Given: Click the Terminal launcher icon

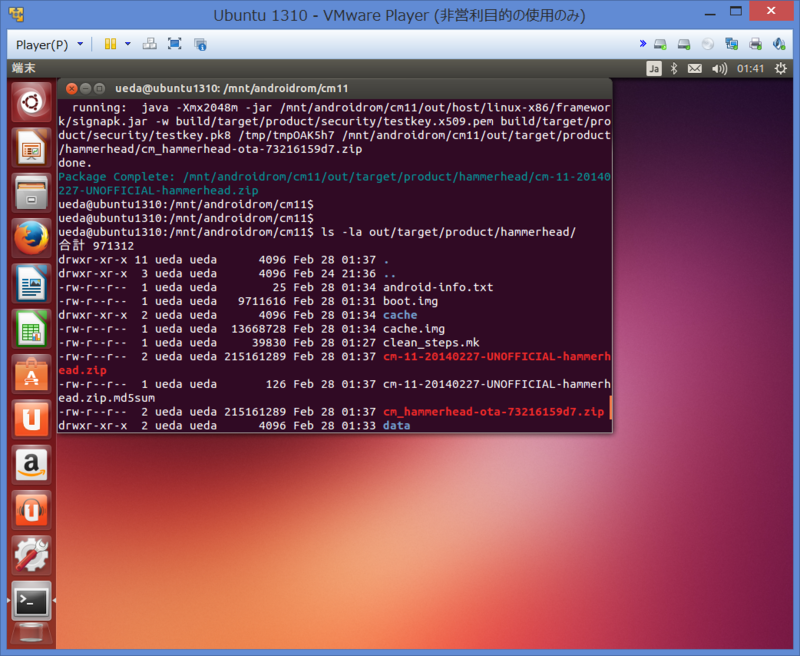Looking at the screenshot, I should (x=31, y=601).
